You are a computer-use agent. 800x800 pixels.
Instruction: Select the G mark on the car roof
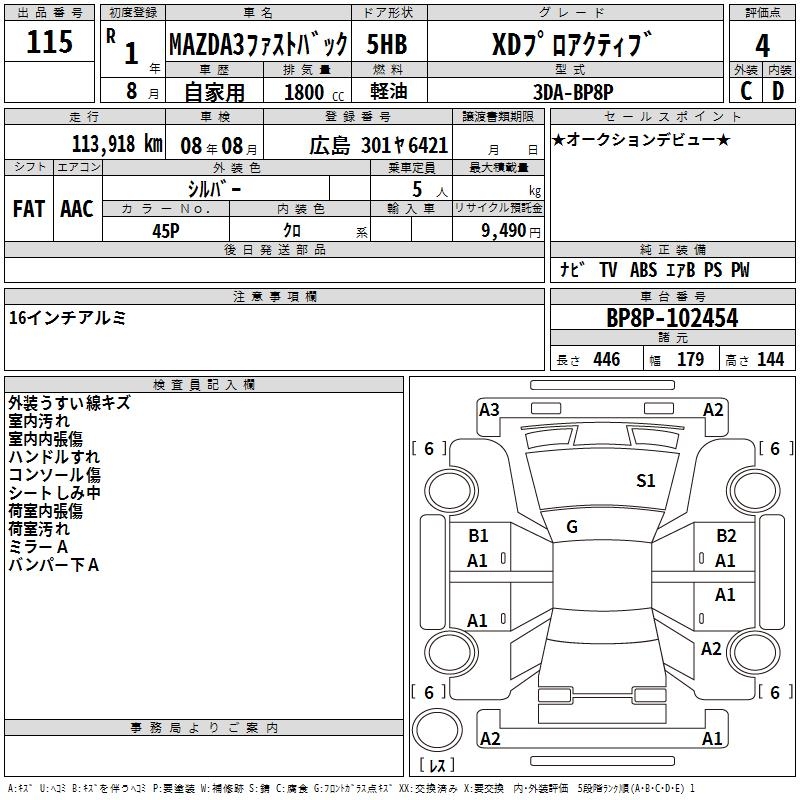[572, 527]
